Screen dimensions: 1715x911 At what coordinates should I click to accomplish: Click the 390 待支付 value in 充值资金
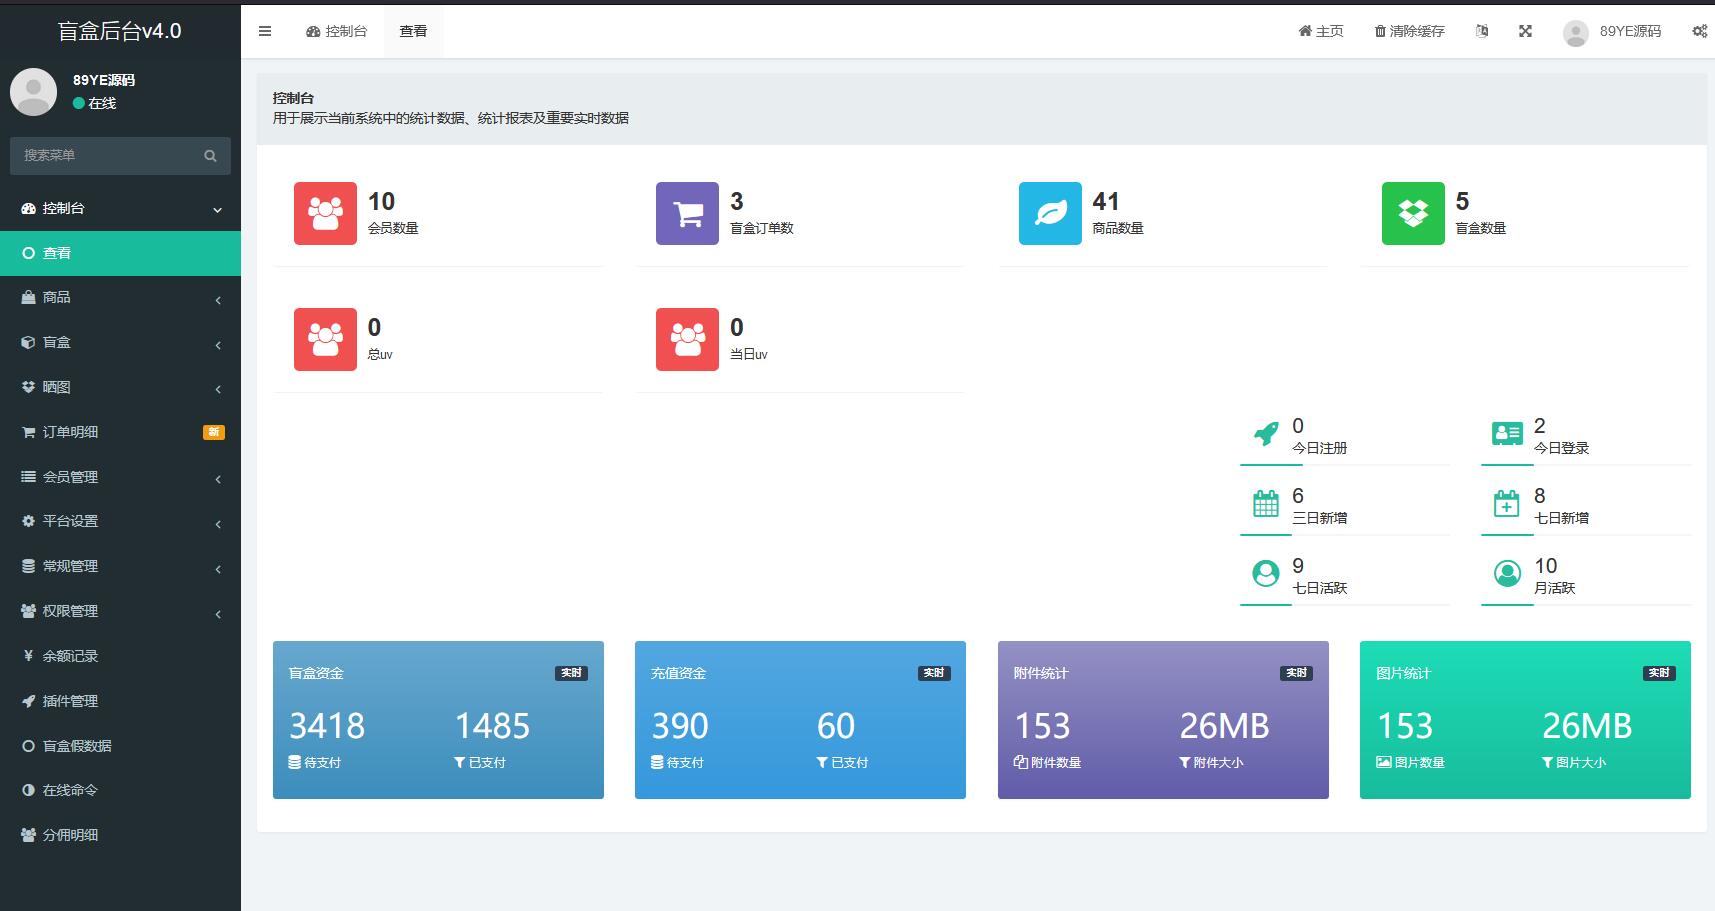pos(680,726)
